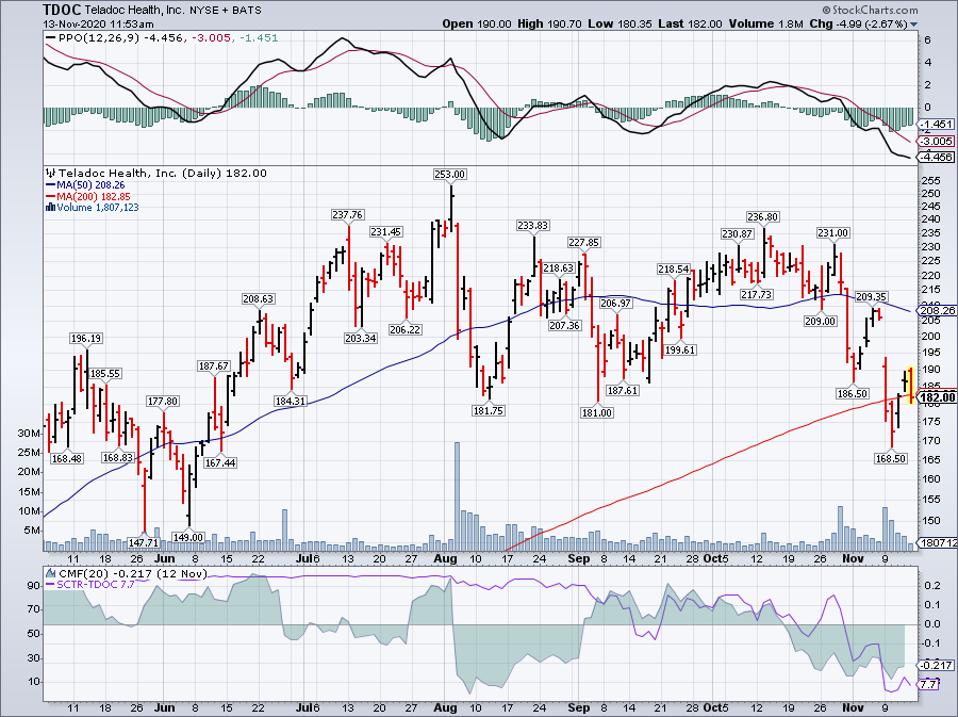Image resolution: width=958 pixels, height=717 pixels.
Task: Click the PPO(12,26,9) black line legend marker
Action: [x=50, y=38]
